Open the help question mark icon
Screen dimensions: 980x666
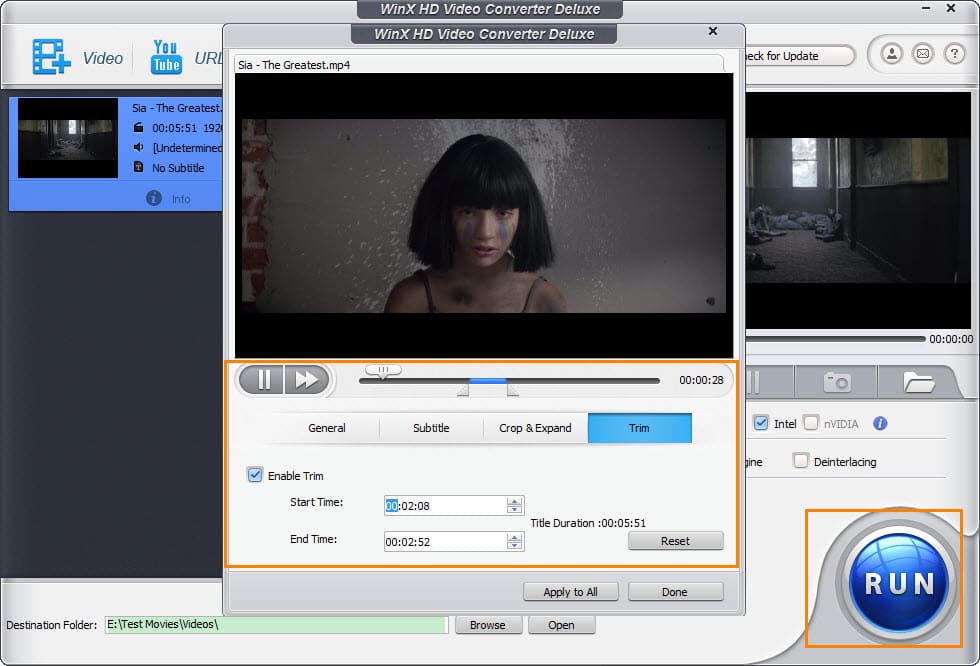point(954,54)
